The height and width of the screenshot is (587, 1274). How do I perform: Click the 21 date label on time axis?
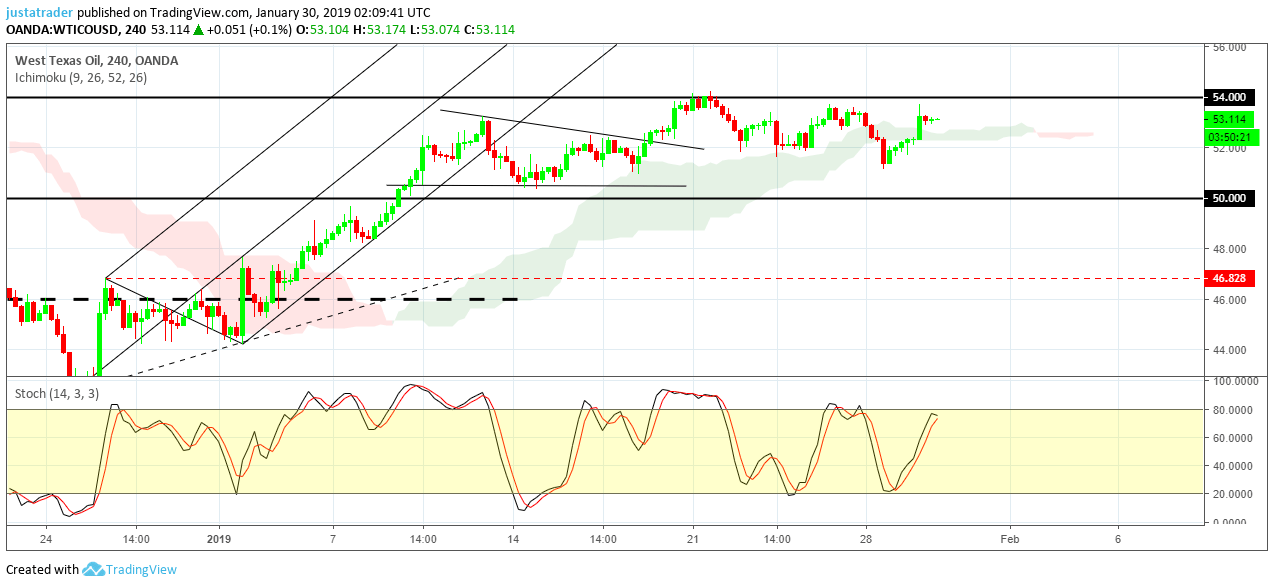(692, 539)
